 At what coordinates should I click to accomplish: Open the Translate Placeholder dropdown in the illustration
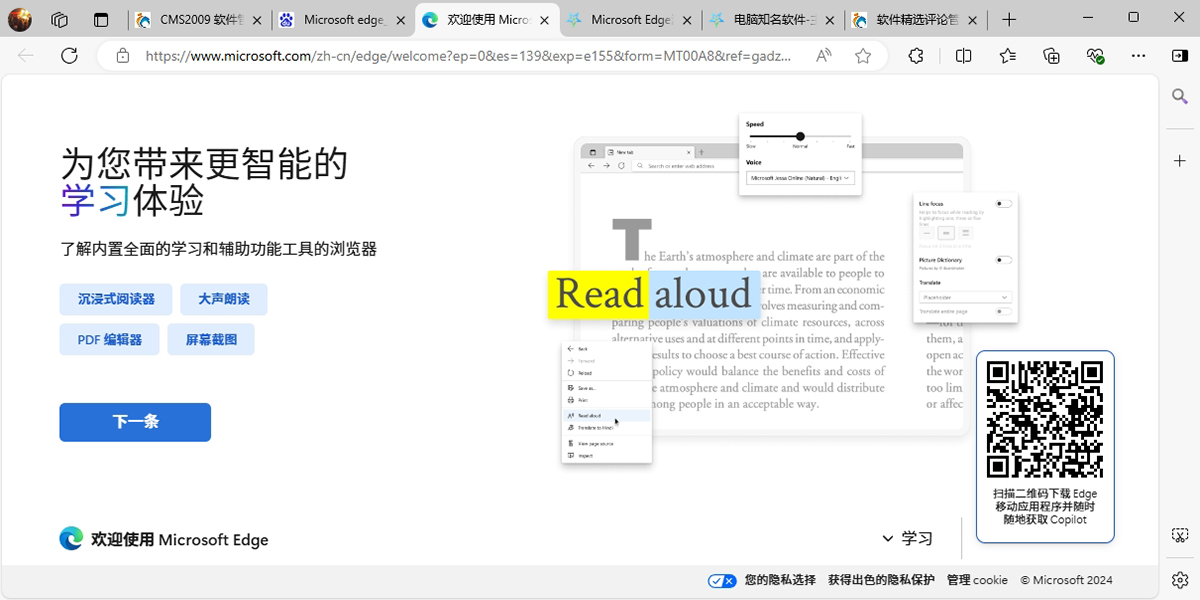(x=965, y=297)
